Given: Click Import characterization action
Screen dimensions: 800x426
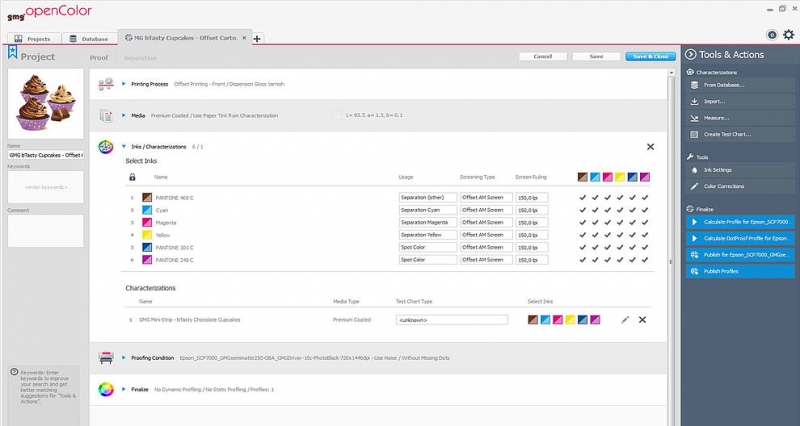Looking at the screenshot, I should pos(740,102).
